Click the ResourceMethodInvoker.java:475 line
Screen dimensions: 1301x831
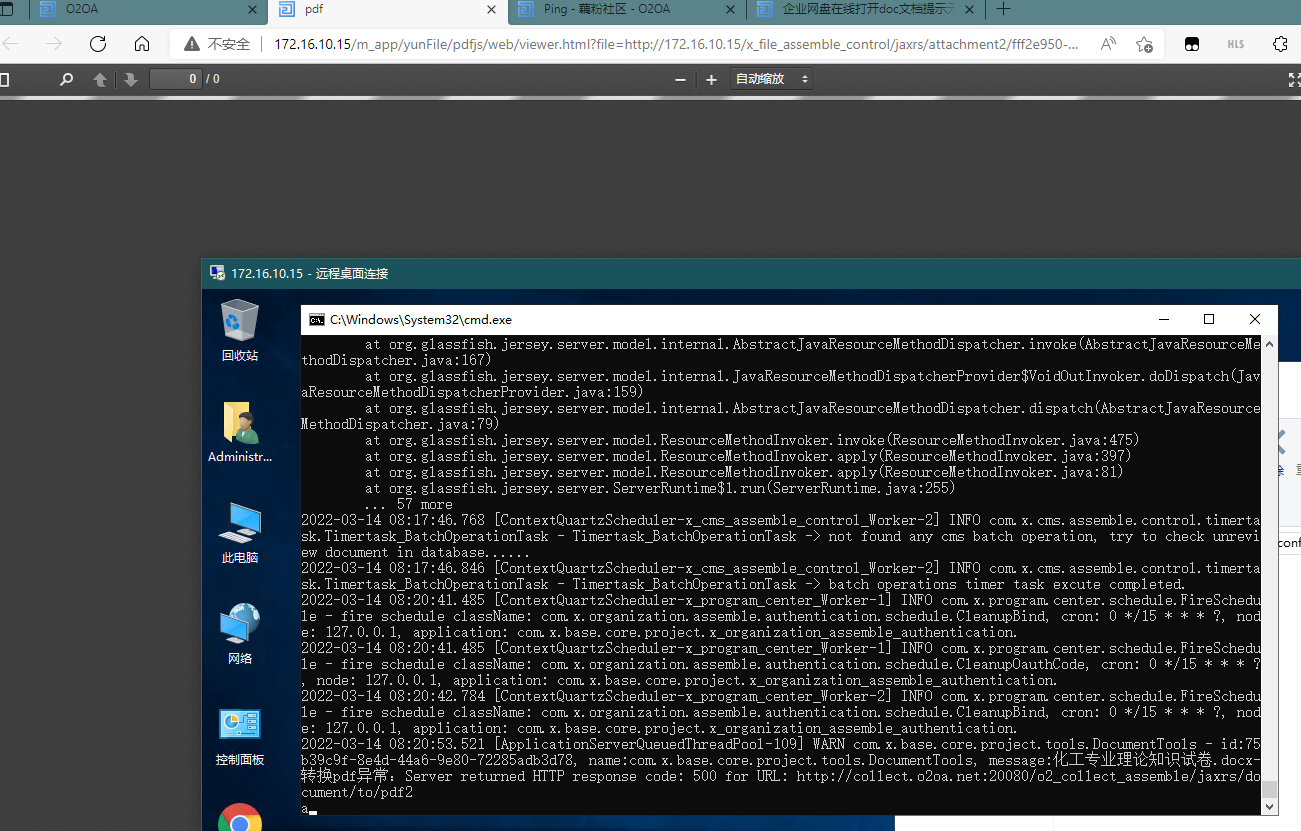pos(752,440)
